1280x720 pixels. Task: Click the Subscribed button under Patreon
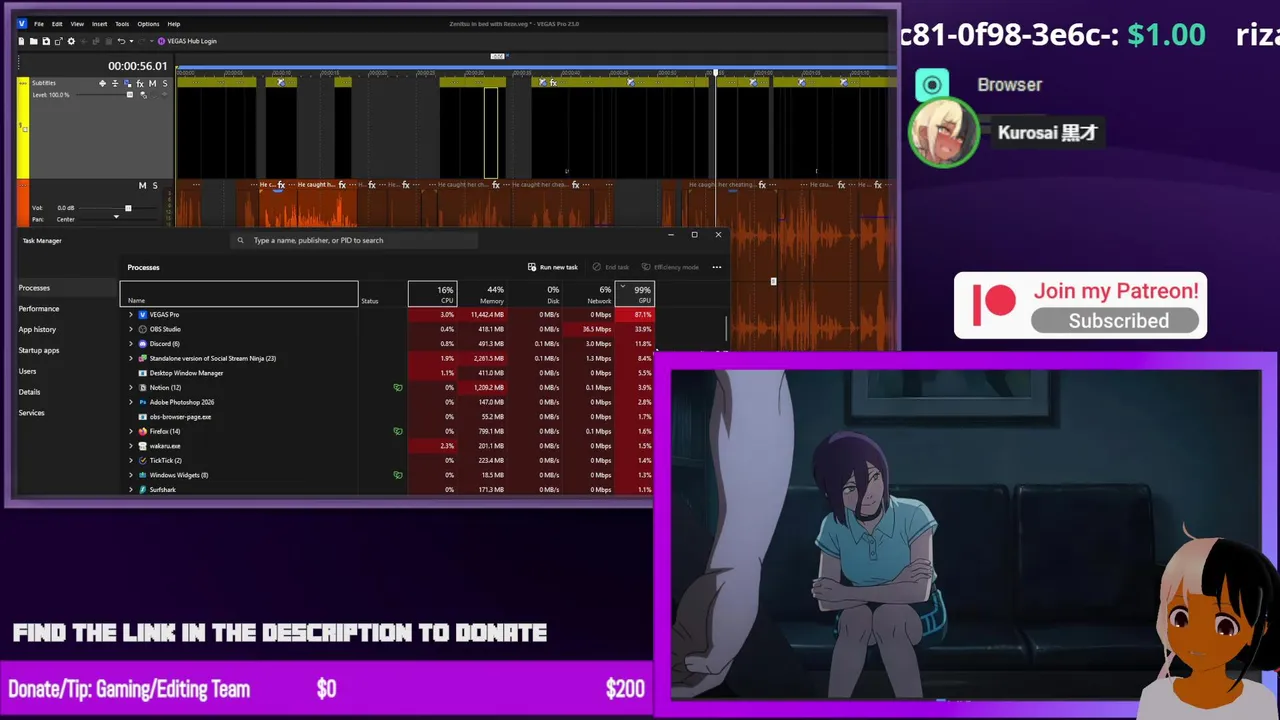[x=1116, y=321]
